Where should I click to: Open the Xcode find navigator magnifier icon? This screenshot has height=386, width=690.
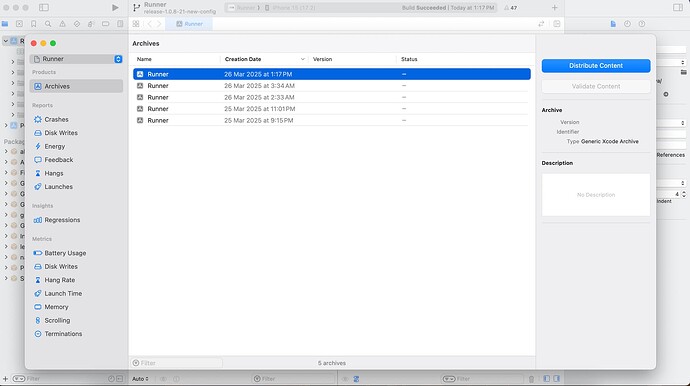[48, 24]
